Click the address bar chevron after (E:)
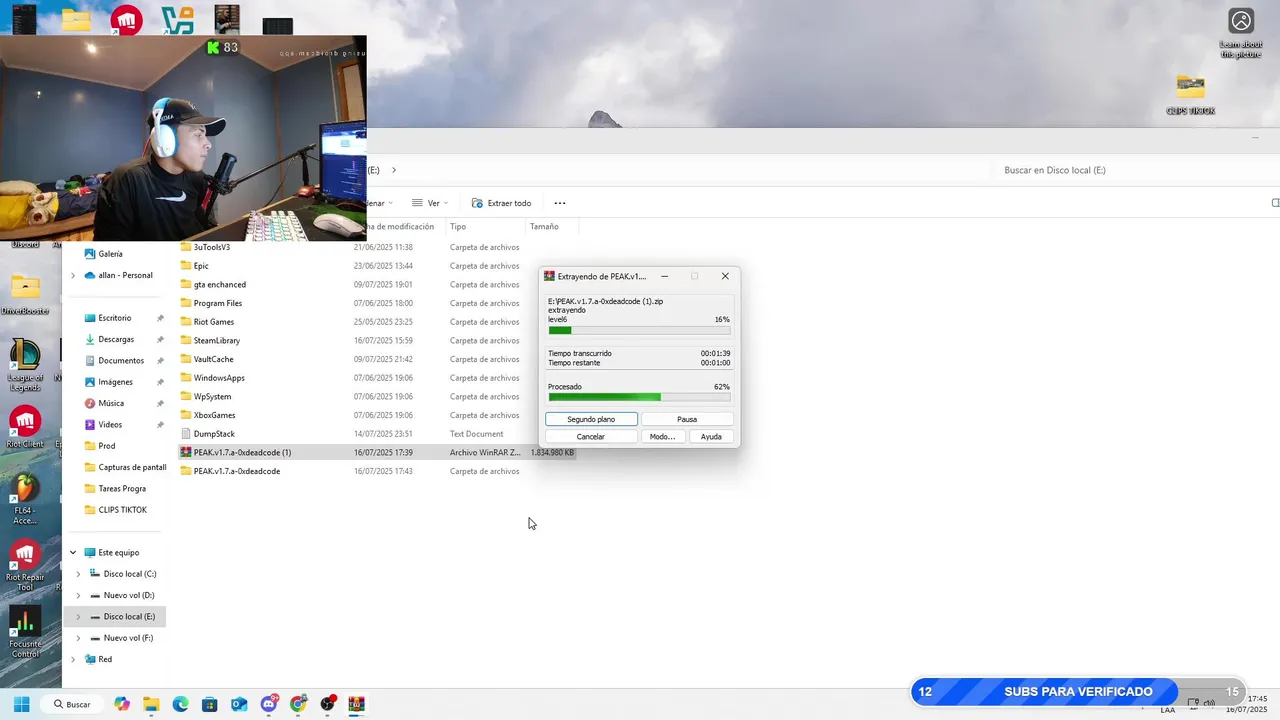Image resolution: width=1280 pixels, height=720 pixels. click(394, 170)
